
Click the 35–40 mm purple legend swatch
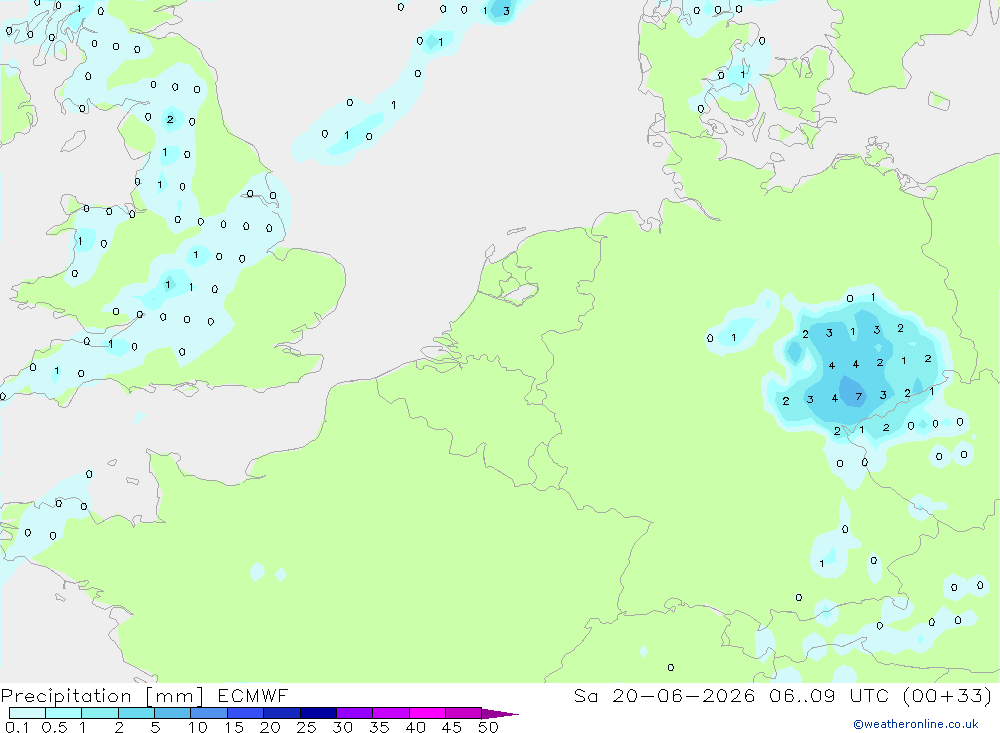(390, 713)
